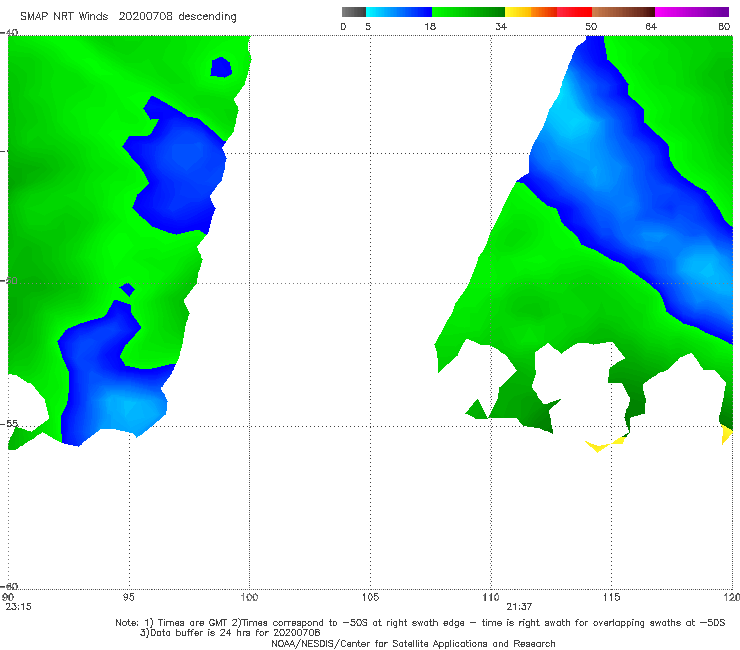Image resolution: width=740 pixels, height=650 pixels.
Task: Click the swath time label '21:37'
Action: point(519,607)
